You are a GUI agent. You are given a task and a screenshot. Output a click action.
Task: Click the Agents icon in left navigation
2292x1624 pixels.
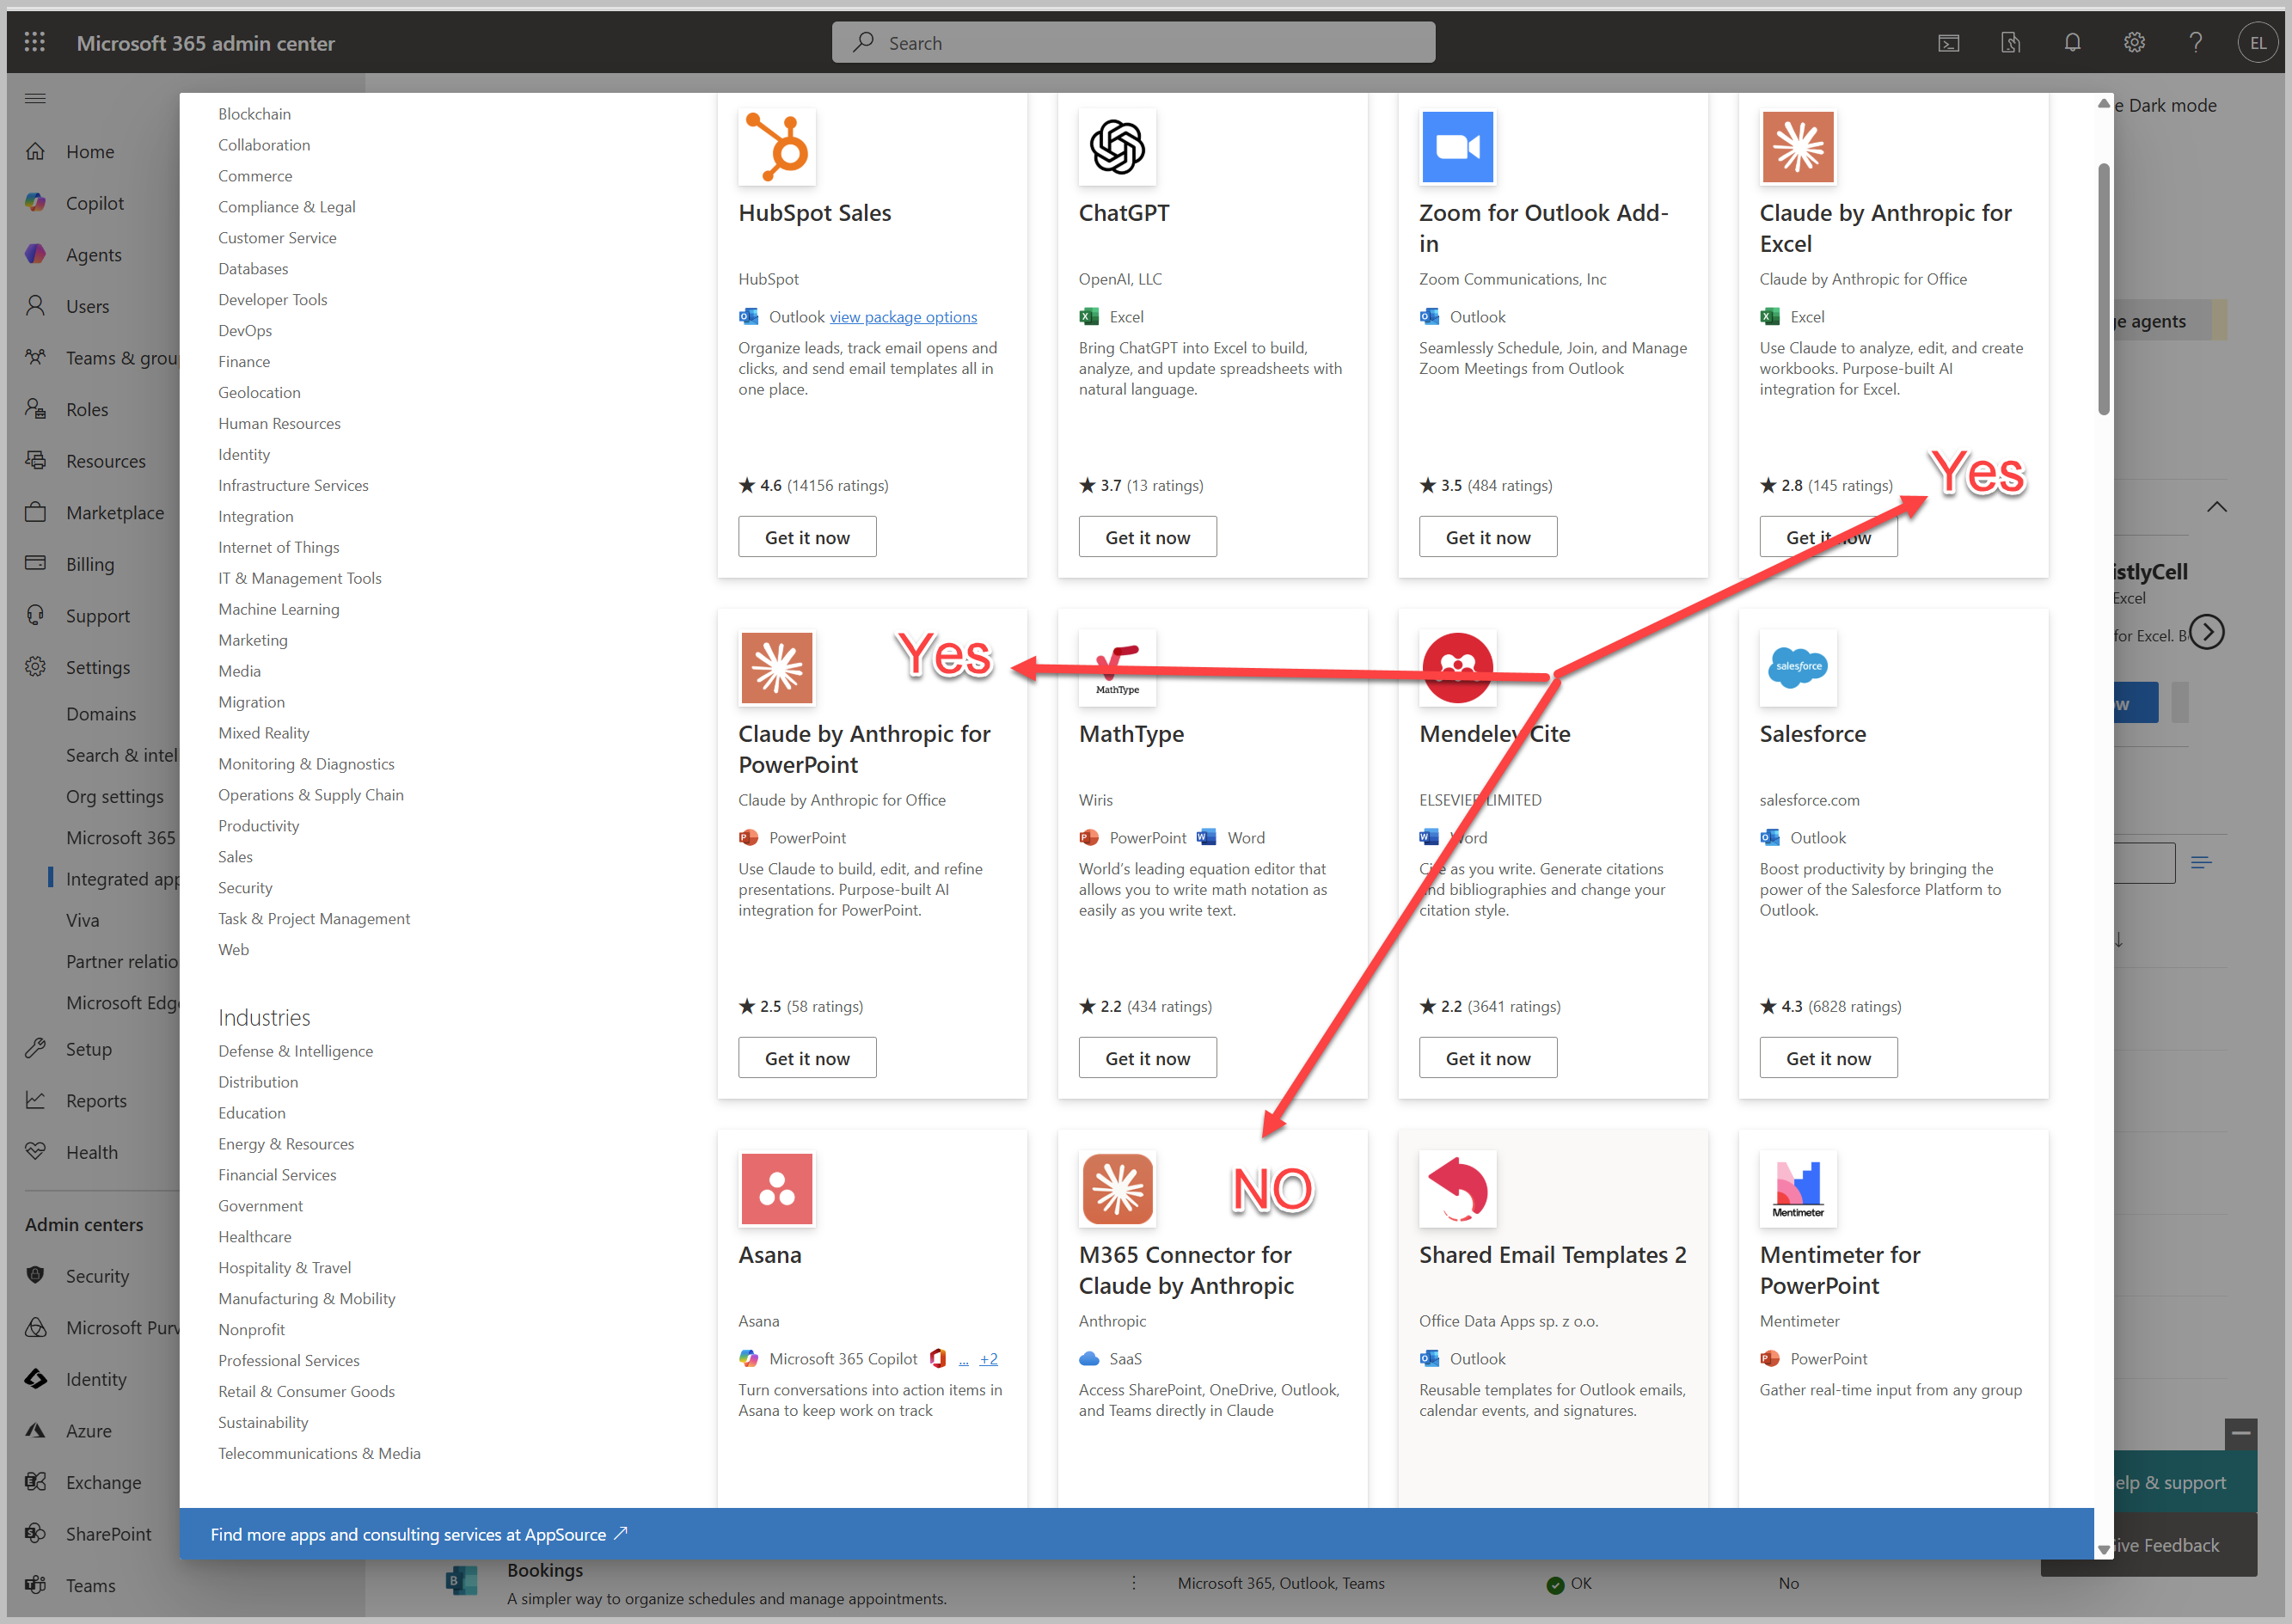click(x=36, y=254)
